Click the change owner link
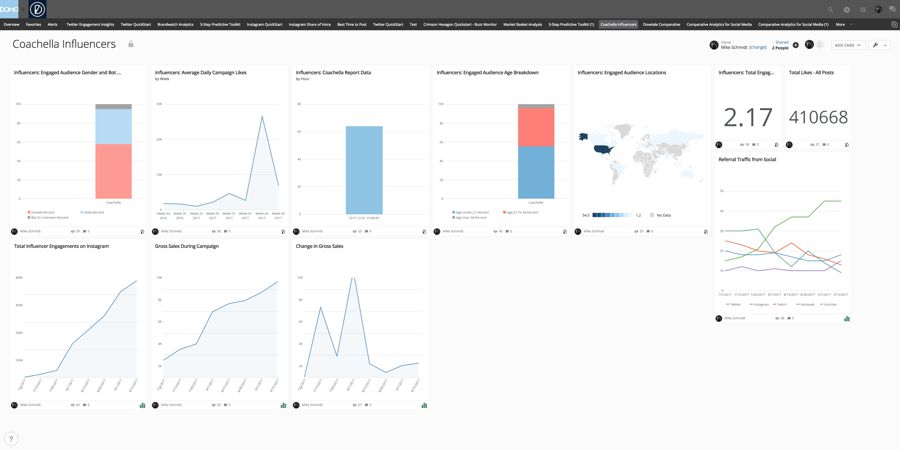 click(758, 47)
